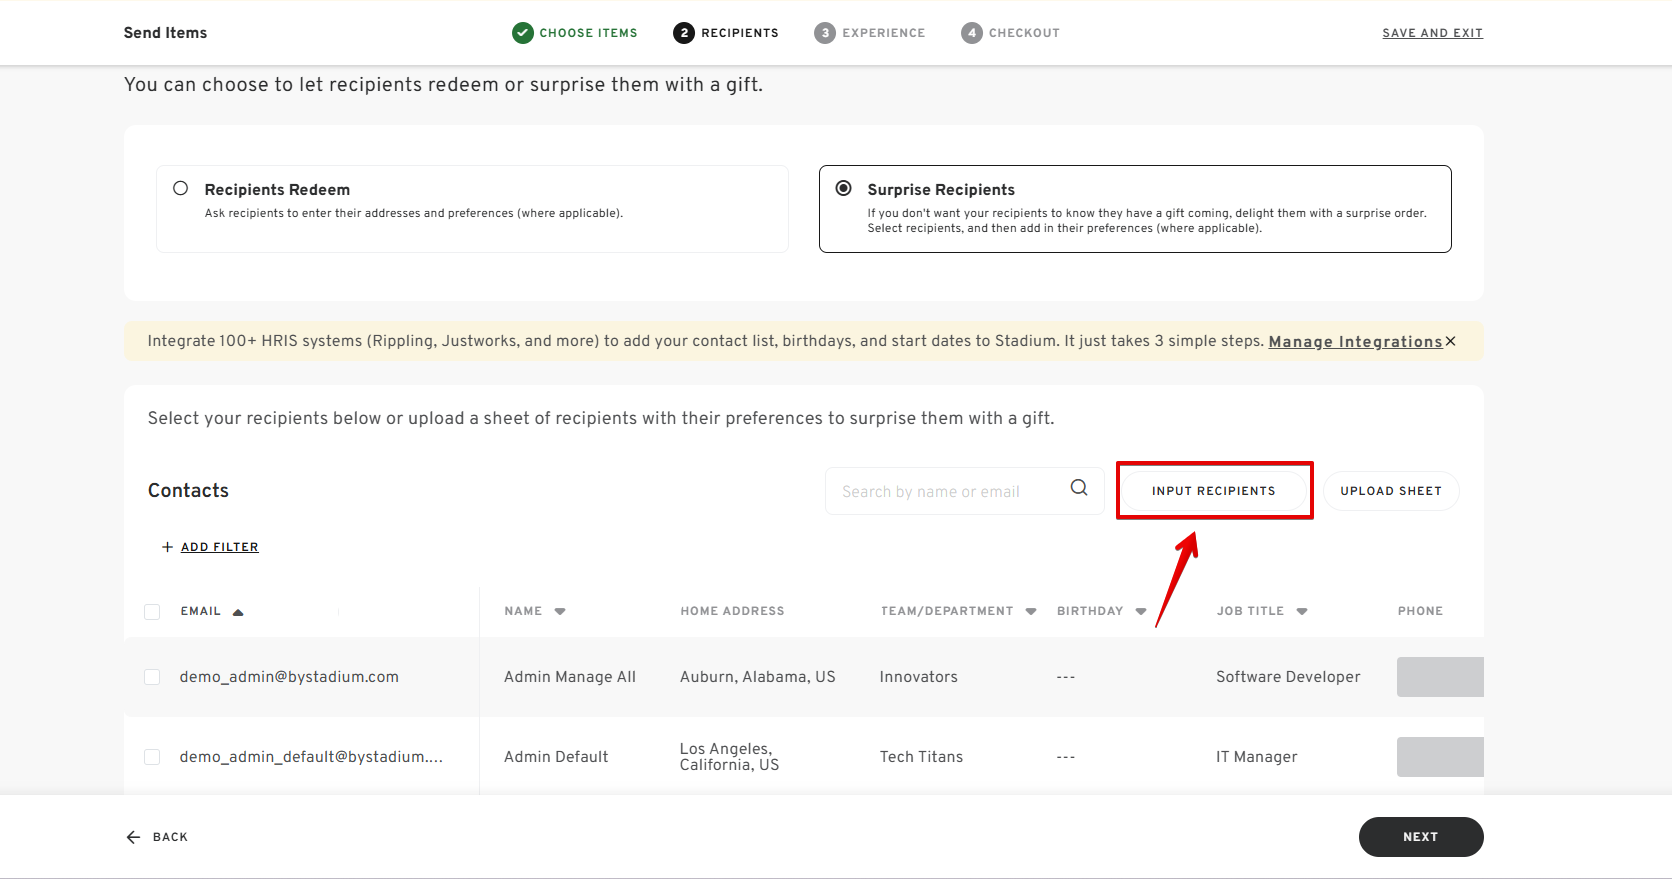Click the back arrow icon
The image size is (1672, 879).
click(x=133, y=837)
